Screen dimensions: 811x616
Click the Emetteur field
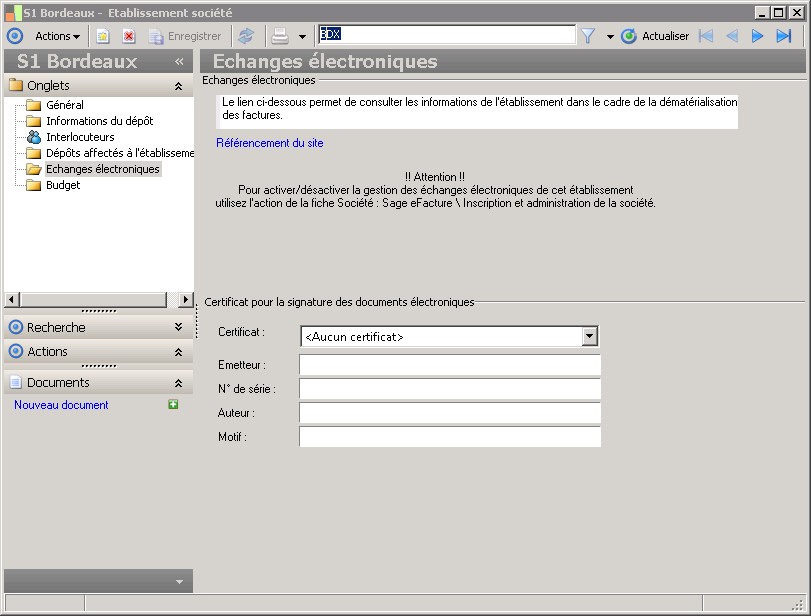click(x=450, y=365)
